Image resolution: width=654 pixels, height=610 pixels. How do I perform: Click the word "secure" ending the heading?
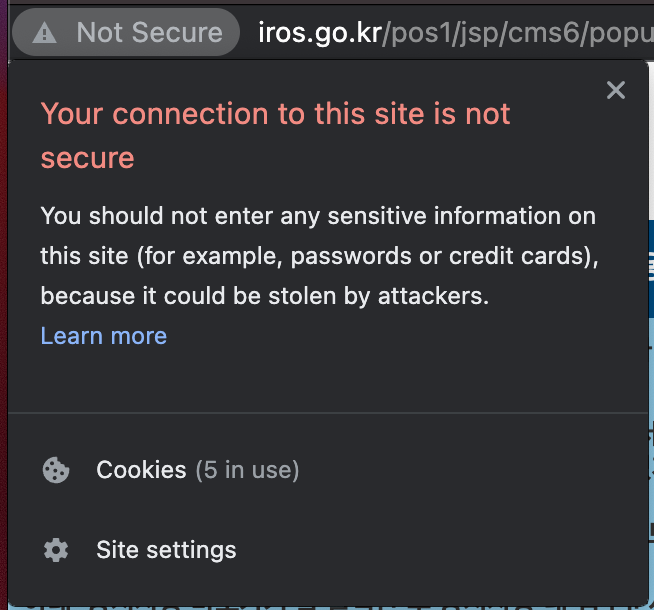pyautogui.click(x=87, y=158)
